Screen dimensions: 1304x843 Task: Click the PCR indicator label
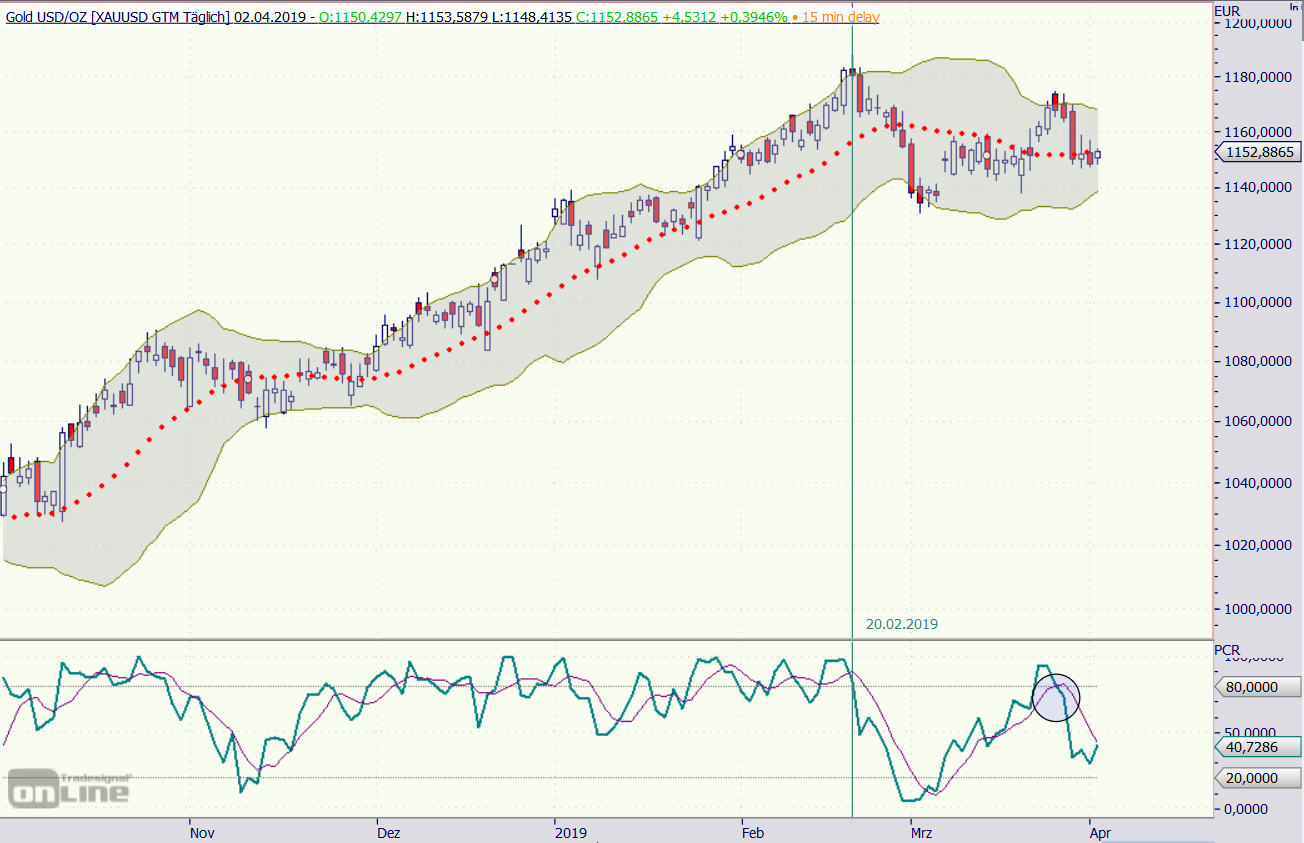point(1227,650)
